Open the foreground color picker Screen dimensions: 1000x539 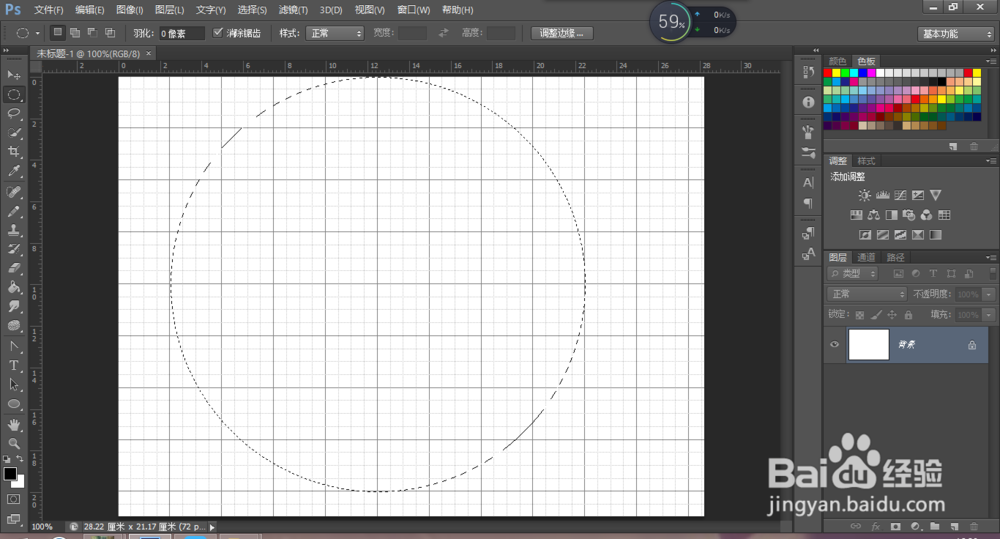click(10, 473)
